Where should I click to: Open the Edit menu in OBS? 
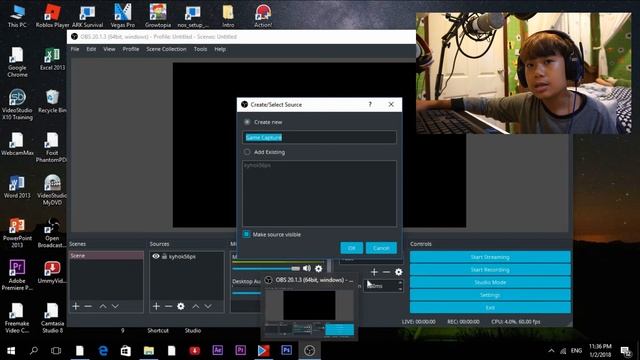pyautogui.click(x=91, y=49)
